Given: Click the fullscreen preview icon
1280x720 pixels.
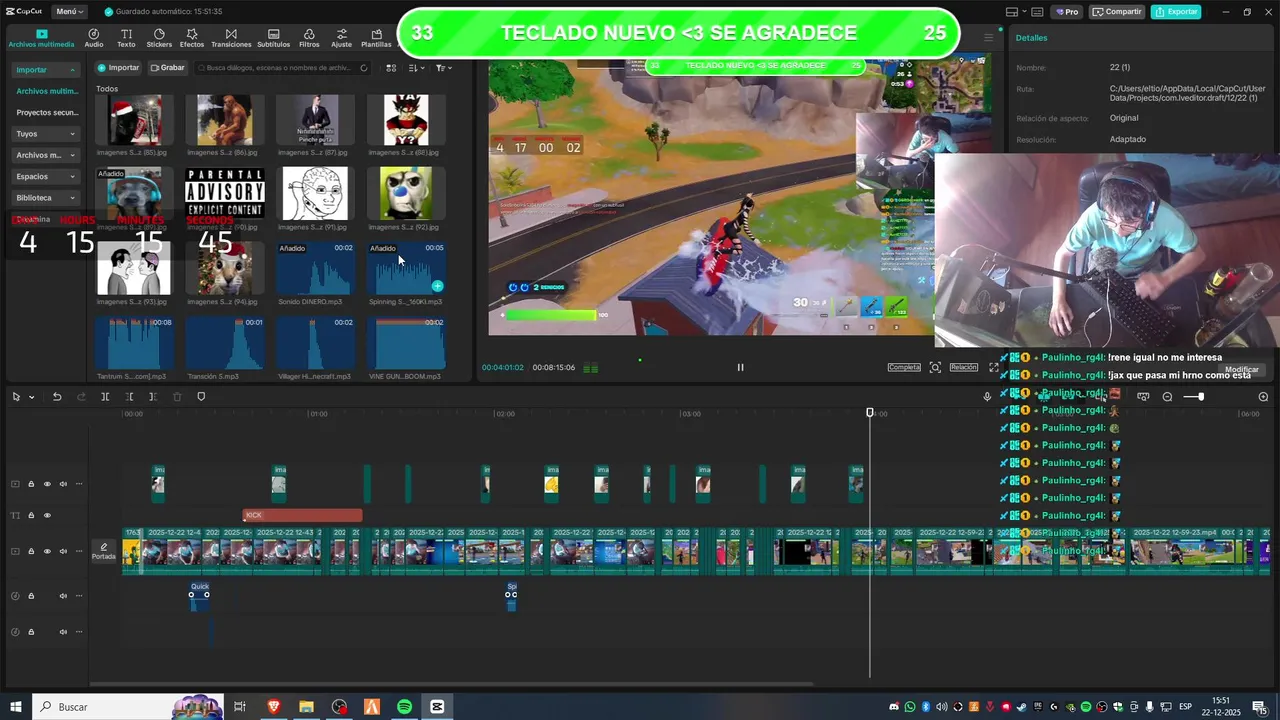Looking at the screenshot, I should [x=994, y=367].
